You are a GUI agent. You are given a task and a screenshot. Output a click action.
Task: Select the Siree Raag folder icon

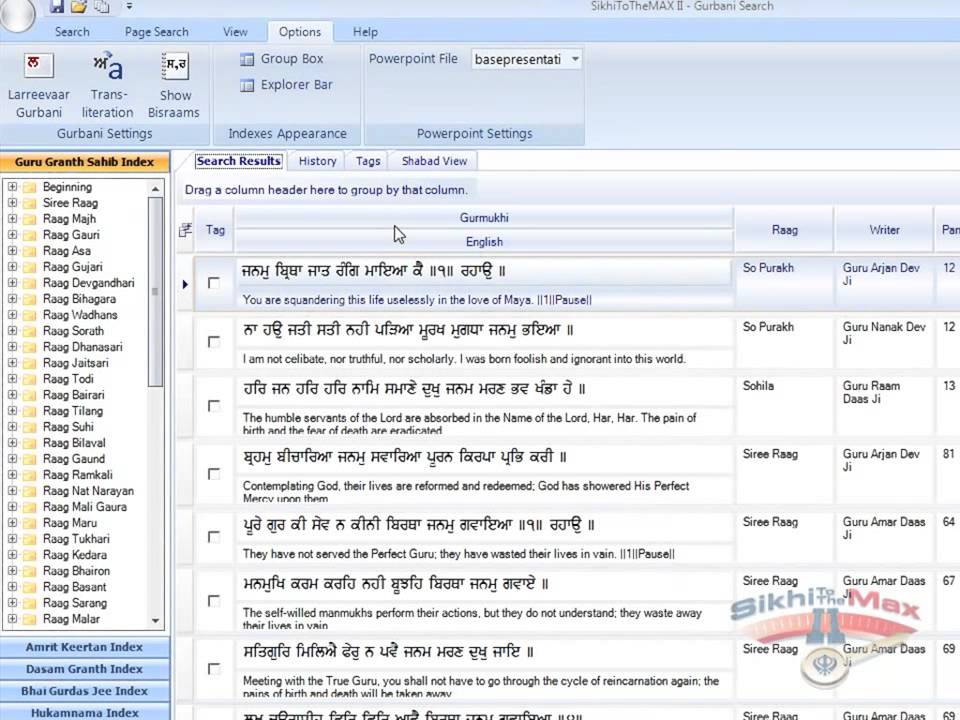coord(29,203)
